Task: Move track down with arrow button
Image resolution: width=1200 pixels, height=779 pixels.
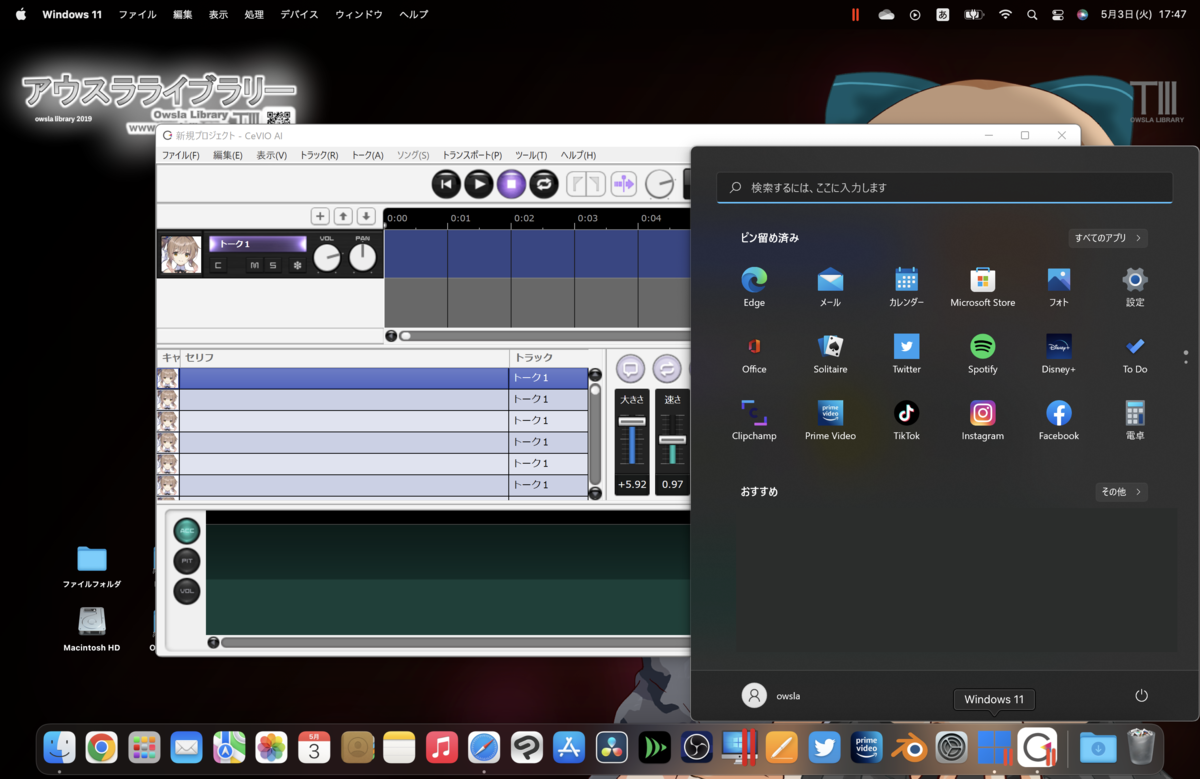Action: click(x=366, y=216)
